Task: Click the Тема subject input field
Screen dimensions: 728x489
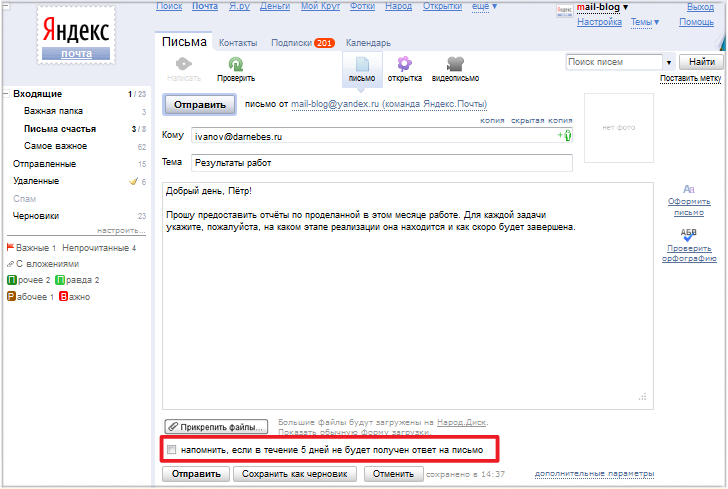Action: pos(380,163)
